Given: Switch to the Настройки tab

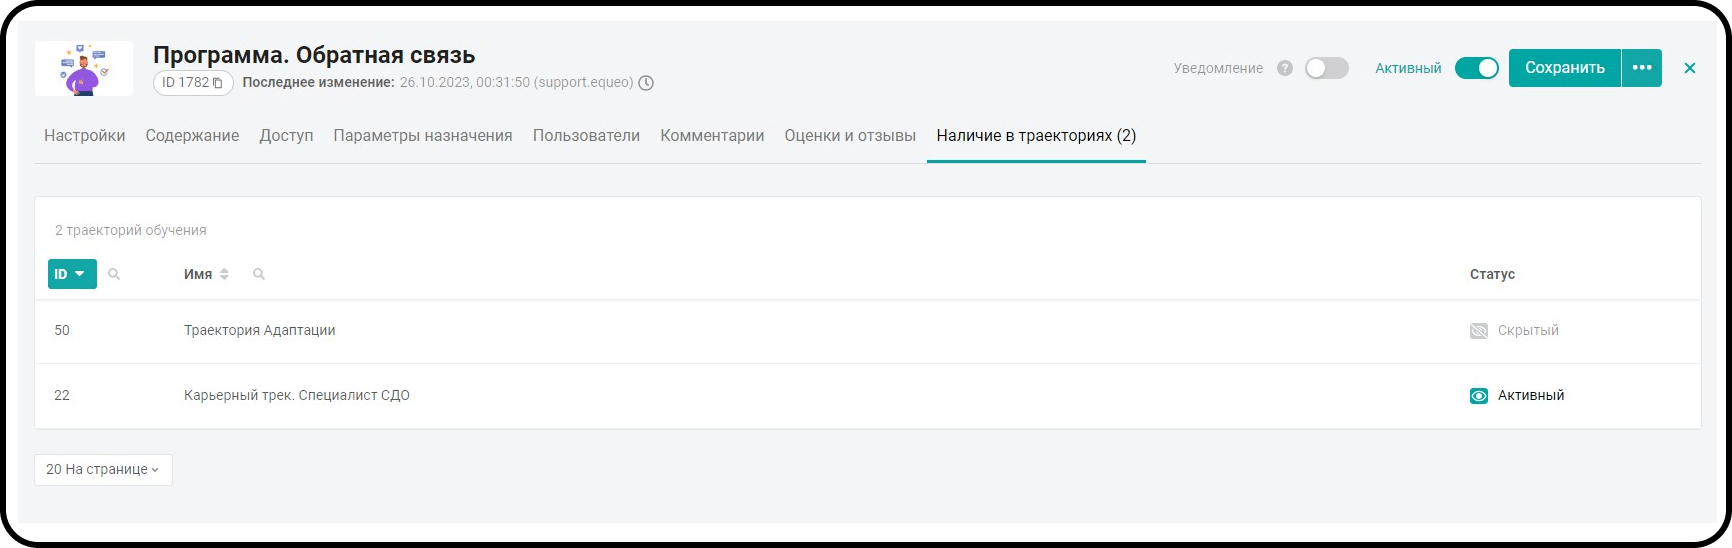Looking at the screenshot, I should coord(84,136).
